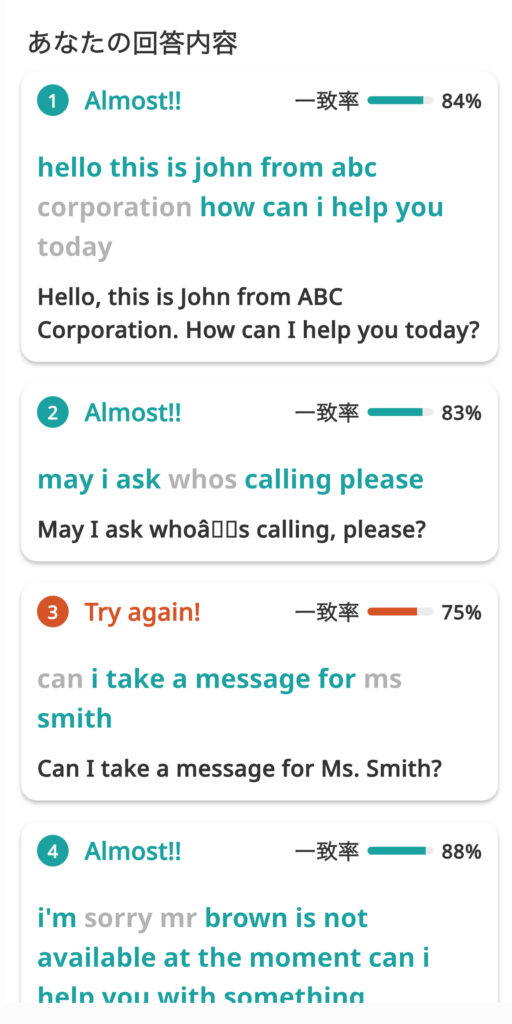Image resolution: width=512 pixels, height=1024 pixels.
Task: Click the grayed word 'can' in card 3
Action: 60,679
